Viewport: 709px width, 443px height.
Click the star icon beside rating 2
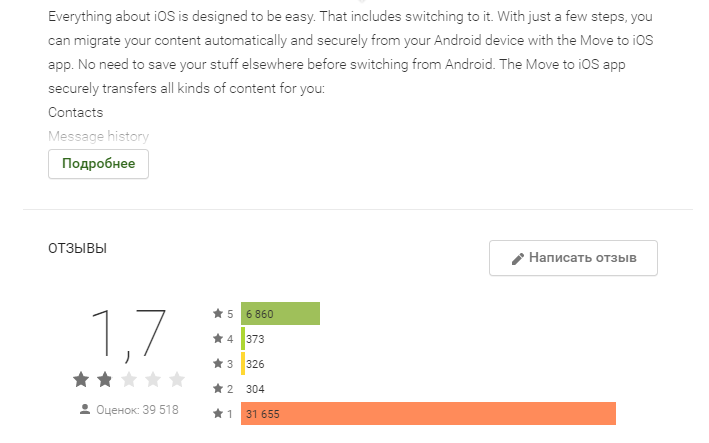click(218, 388)
